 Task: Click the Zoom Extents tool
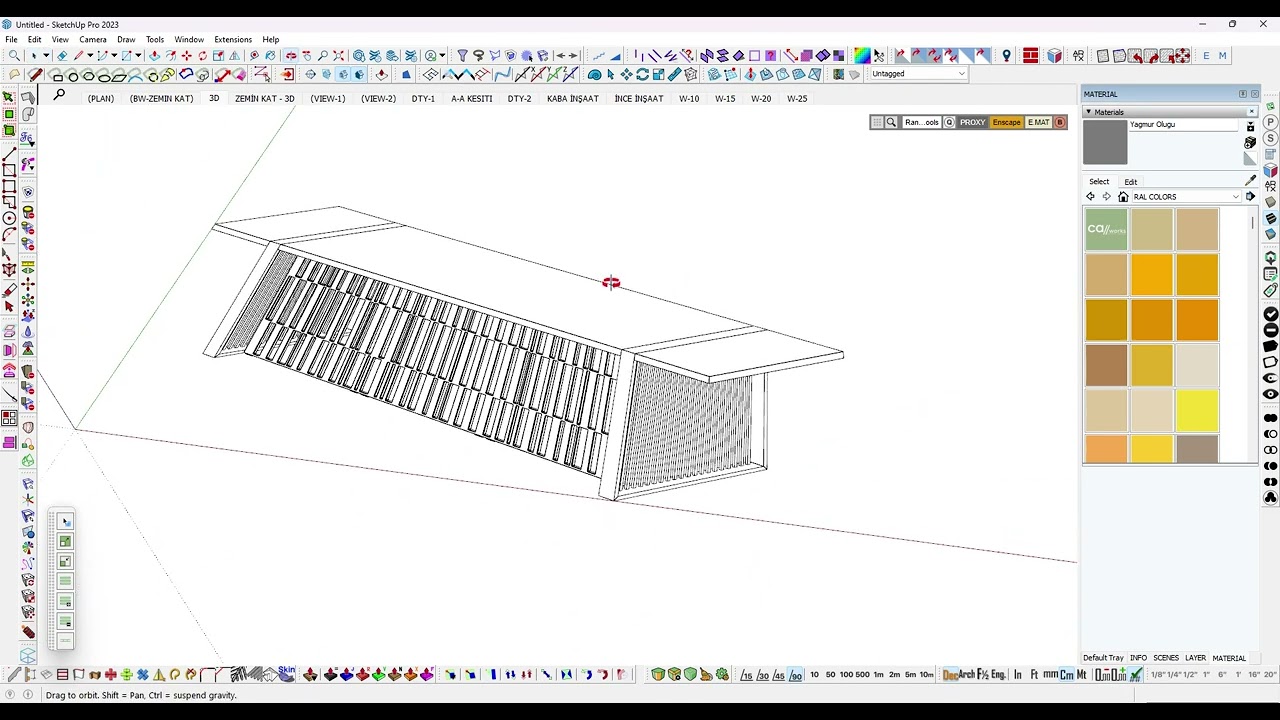click(x=338, y=55)
